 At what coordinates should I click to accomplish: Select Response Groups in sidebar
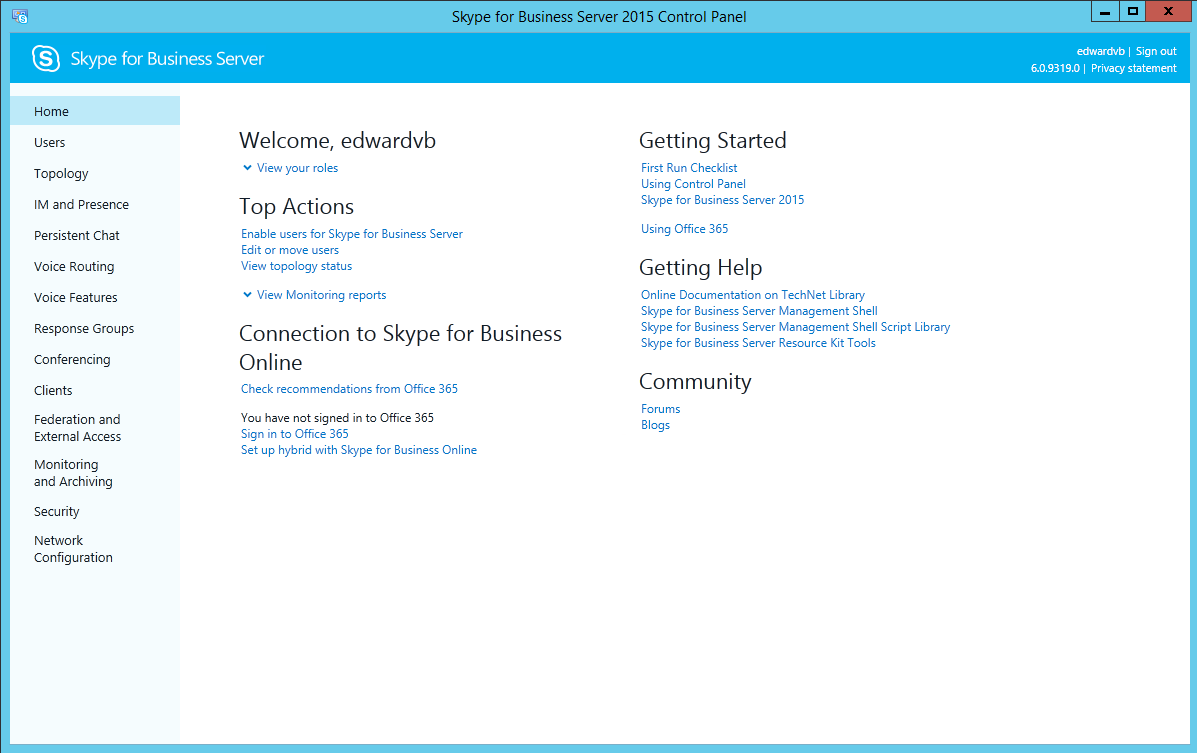(84, 329)
